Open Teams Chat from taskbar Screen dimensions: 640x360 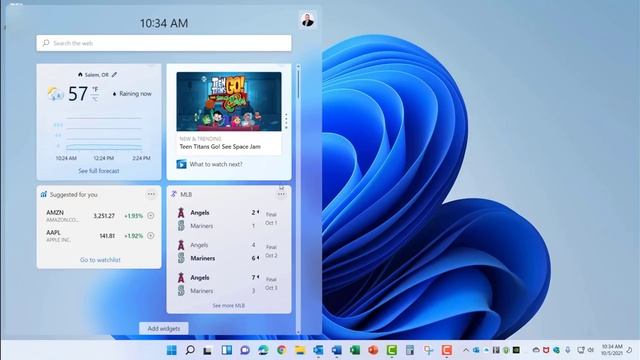tap(245, 350)
